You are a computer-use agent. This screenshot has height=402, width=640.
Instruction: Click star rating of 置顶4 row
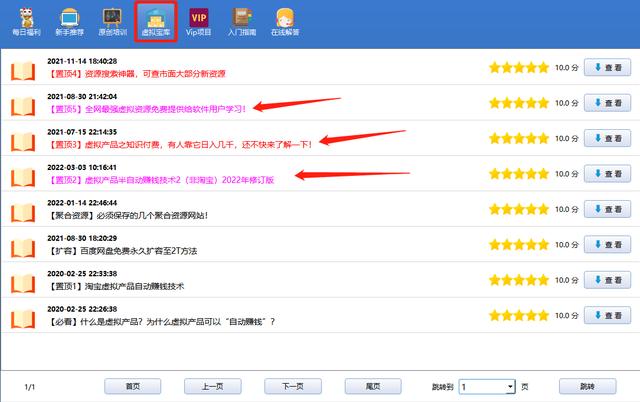[x=519, y=68]
